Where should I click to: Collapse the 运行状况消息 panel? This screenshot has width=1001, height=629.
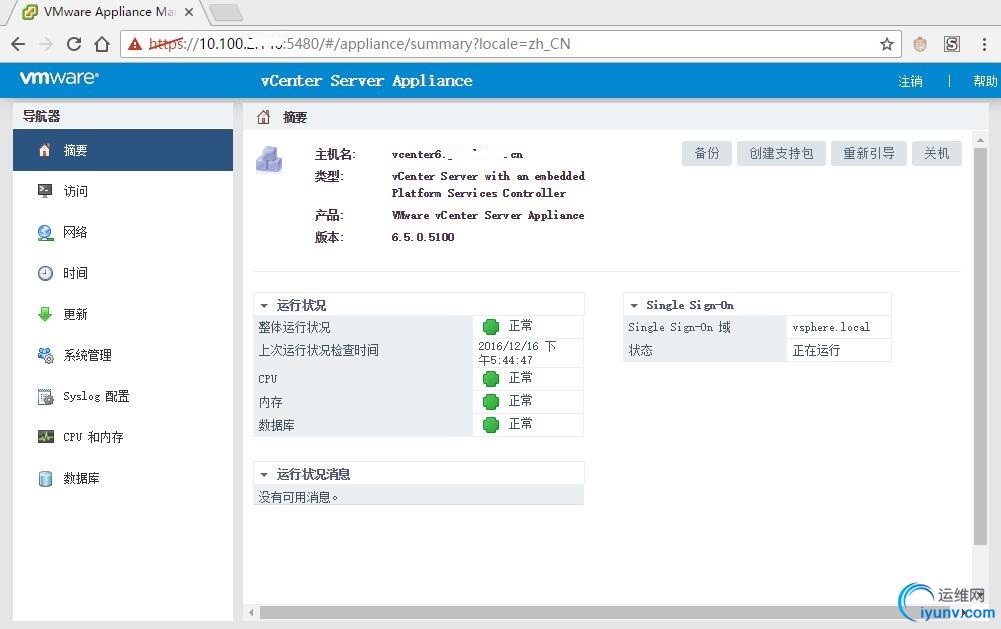264,474
